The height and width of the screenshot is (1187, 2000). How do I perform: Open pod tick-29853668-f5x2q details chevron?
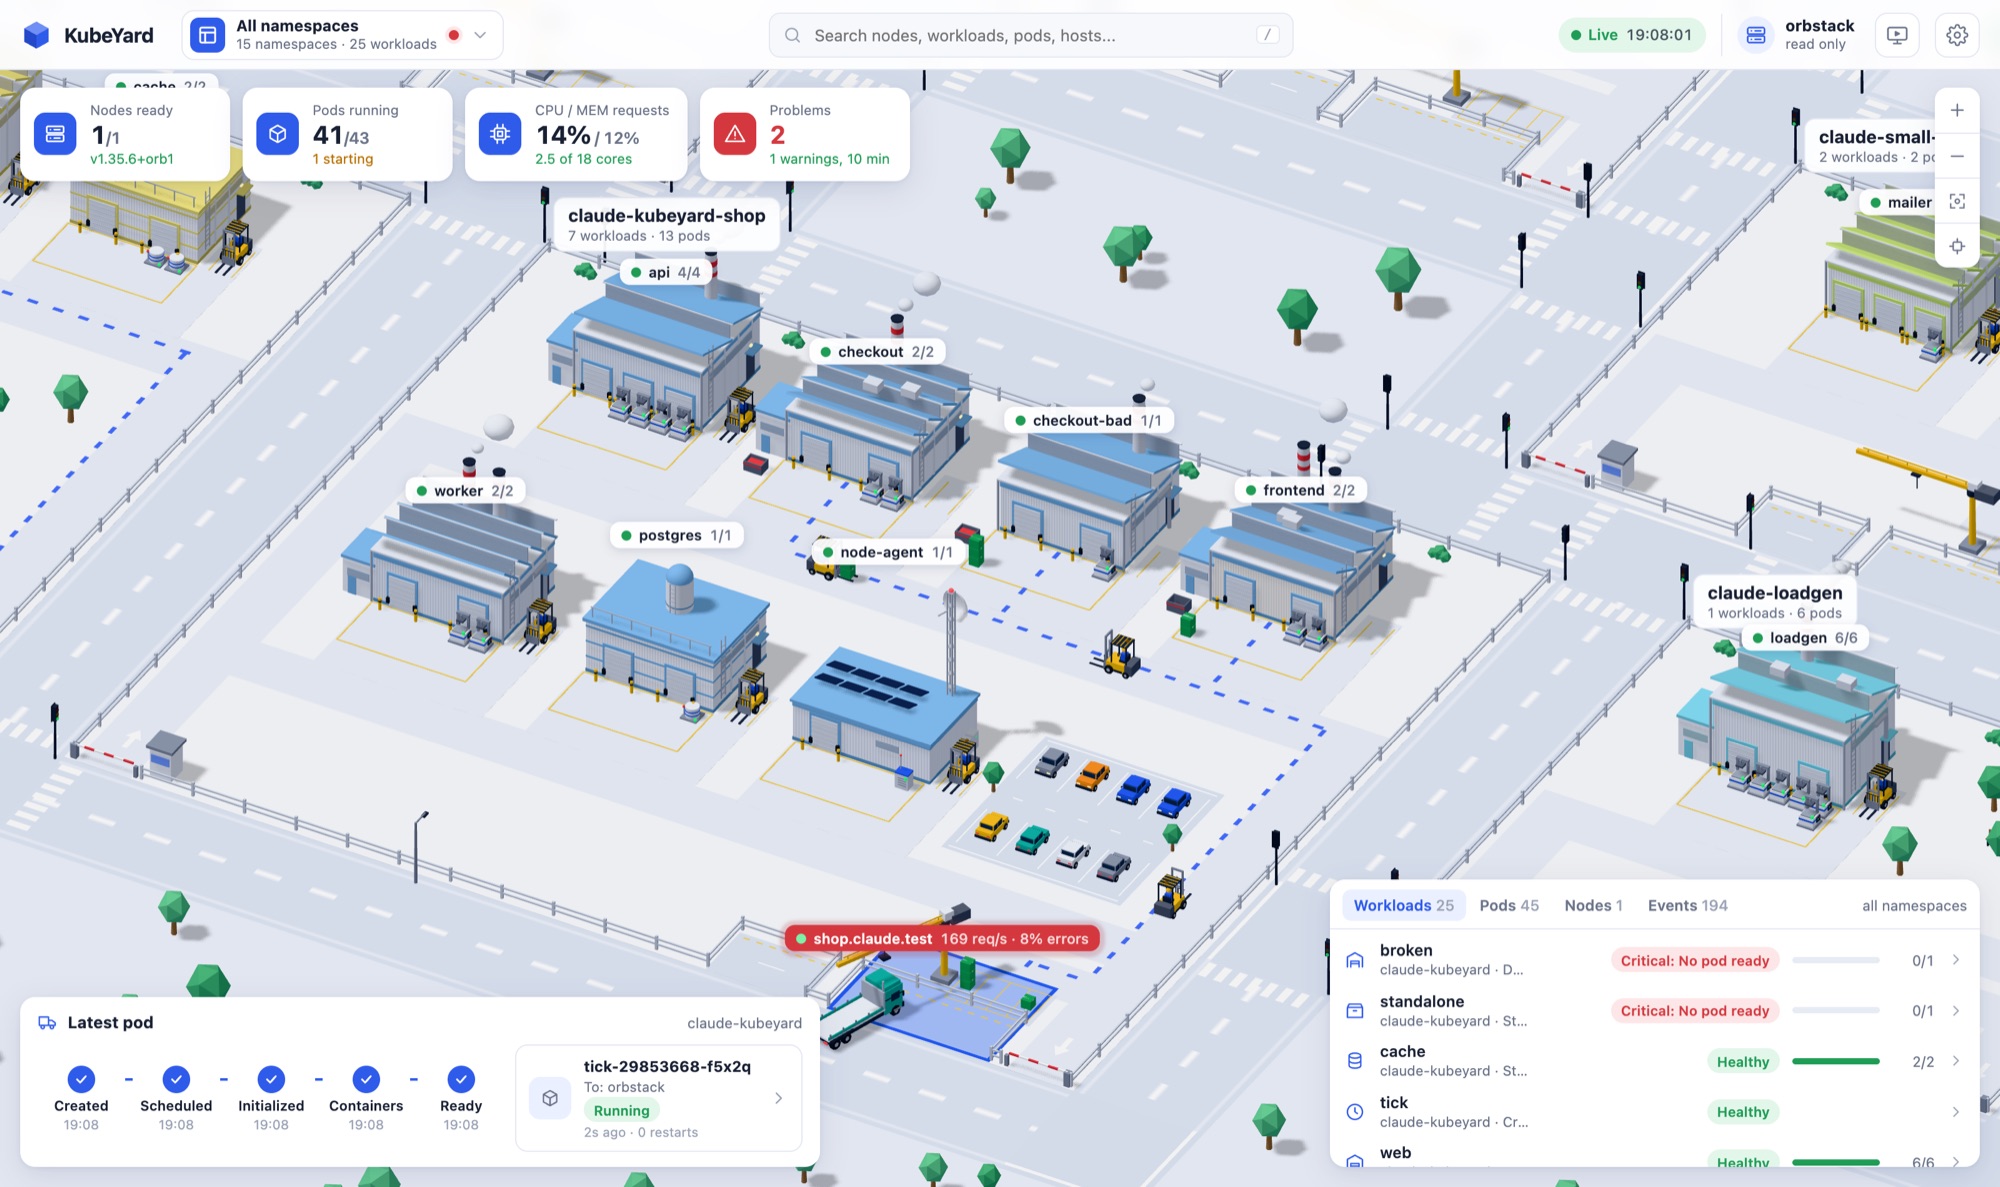coord(779,1098)
